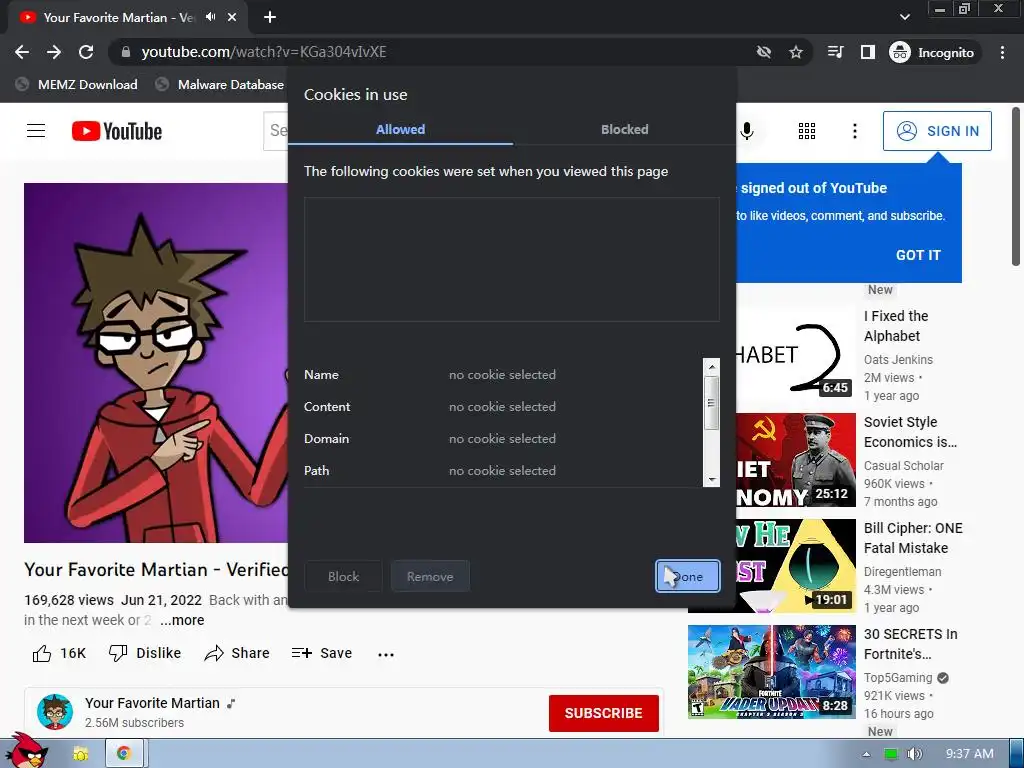Click inside the empty cookies list box

[x=511, y=259]
